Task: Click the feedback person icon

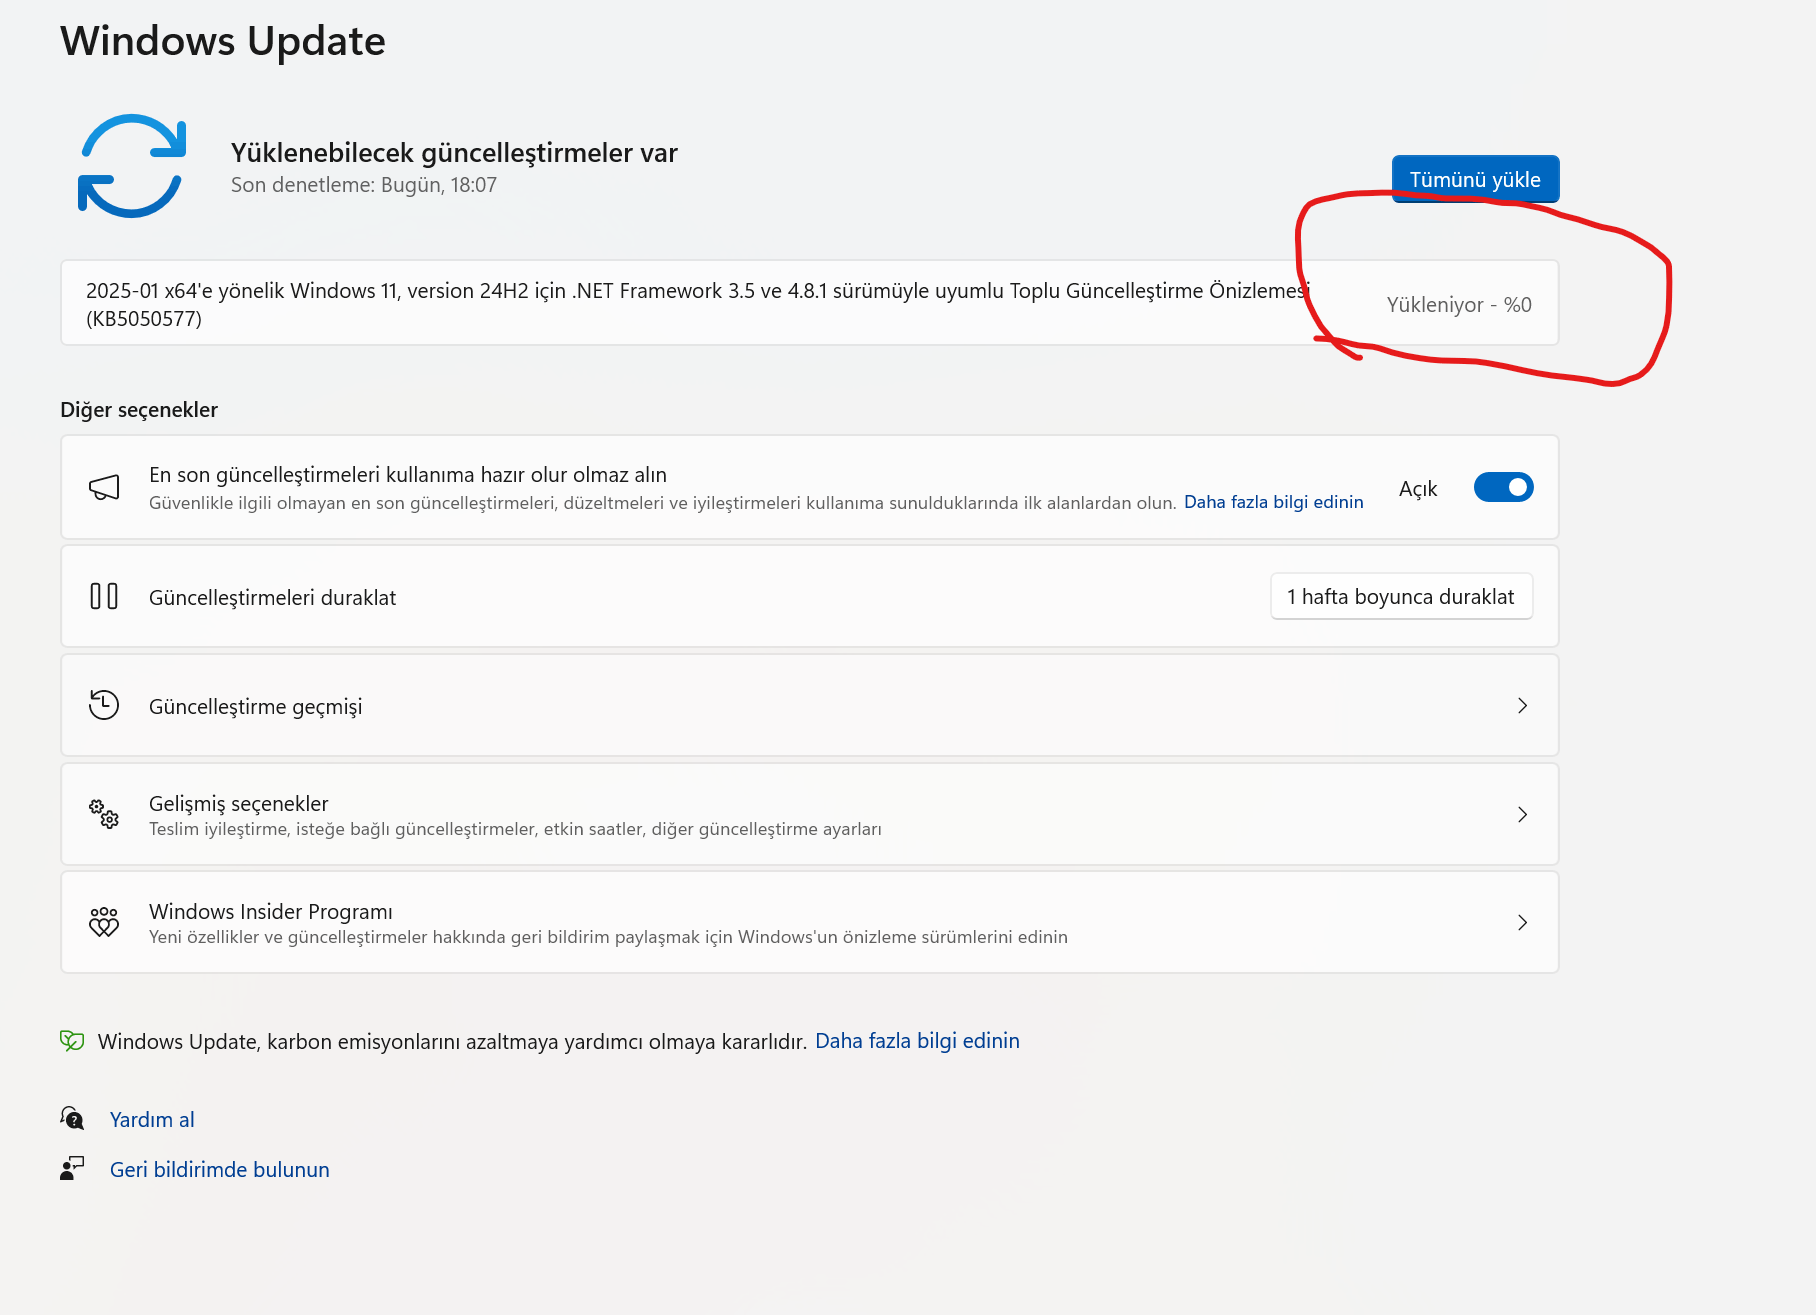Action: coord(72,1168)
